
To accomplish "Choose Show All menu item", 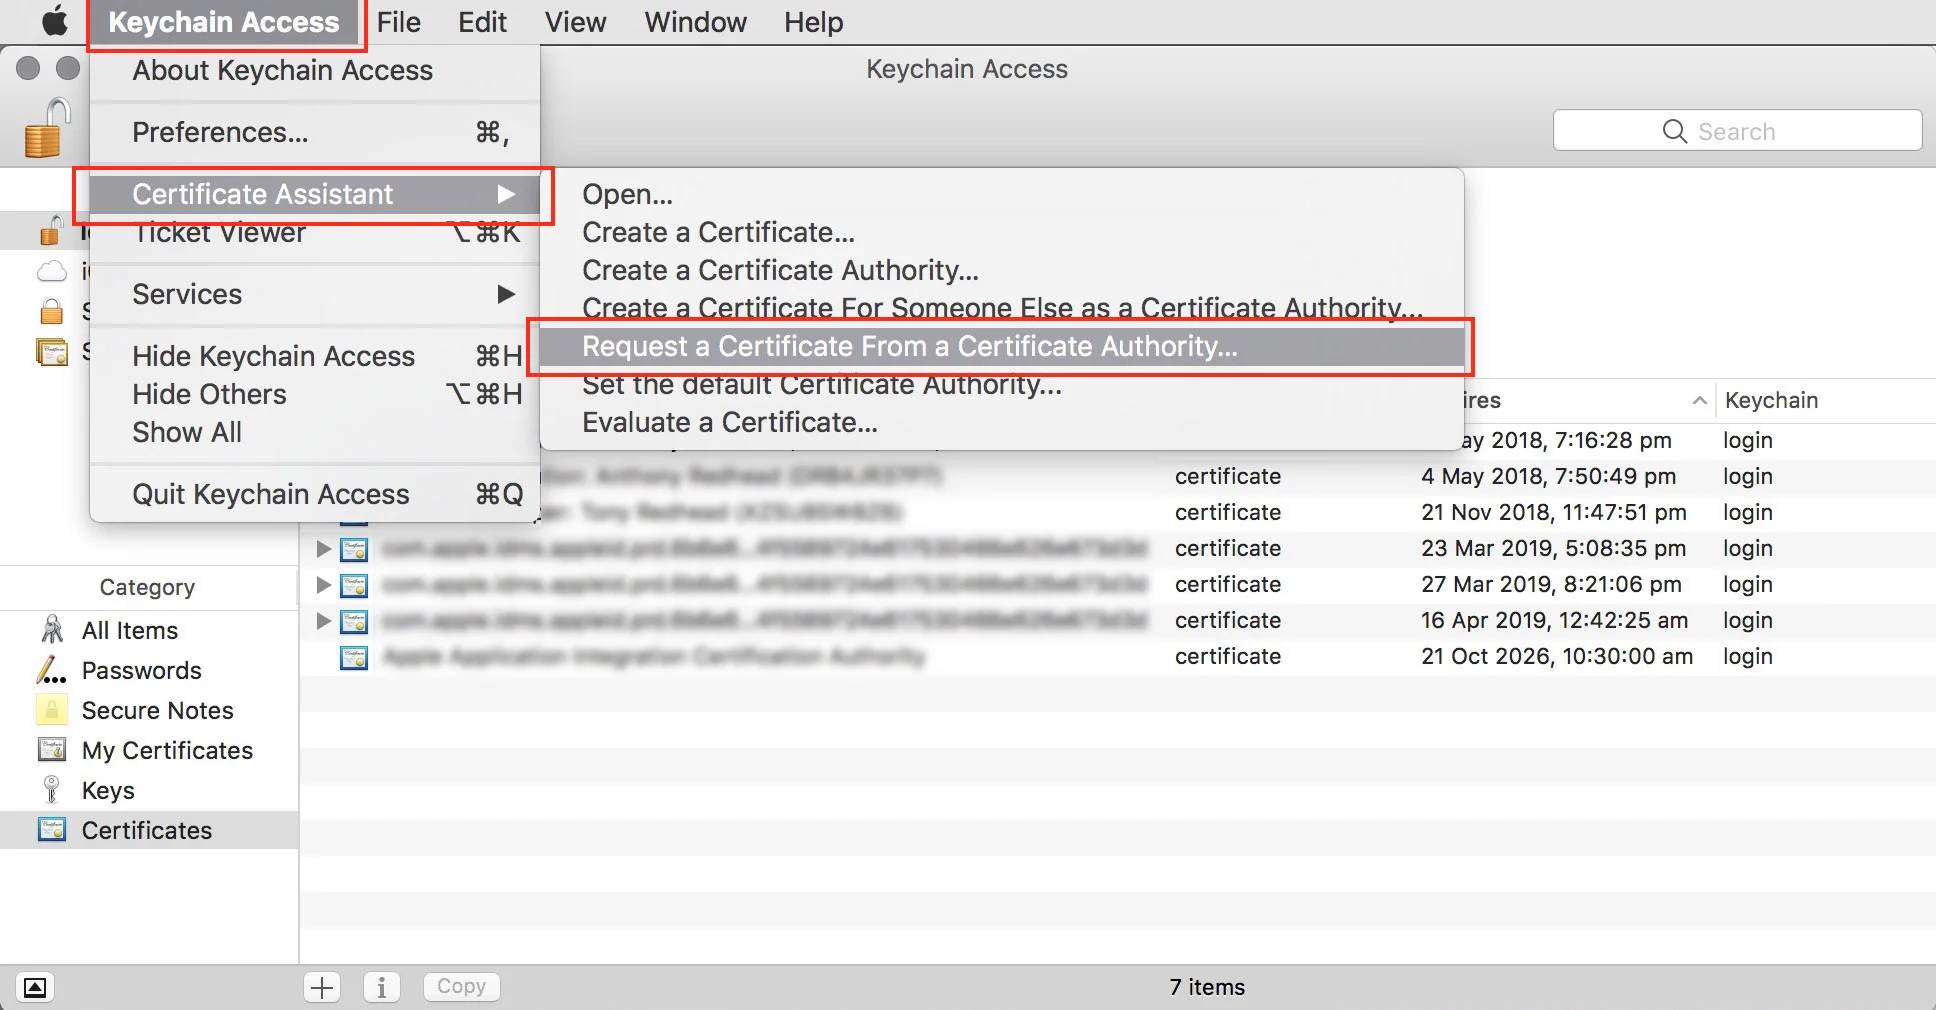I will (315, 432).
